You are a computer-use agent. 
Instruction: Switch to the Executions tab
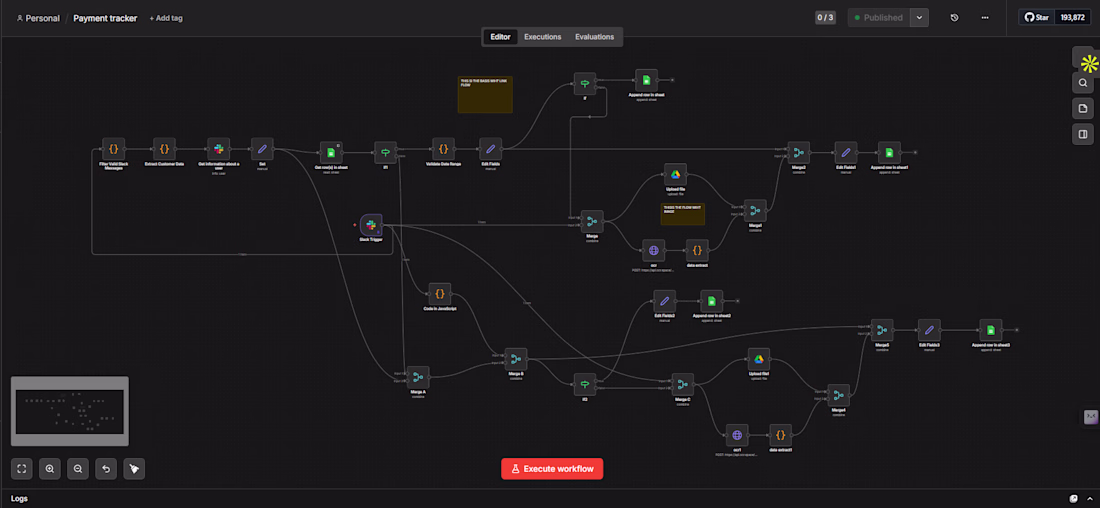[x=542, y=36]
